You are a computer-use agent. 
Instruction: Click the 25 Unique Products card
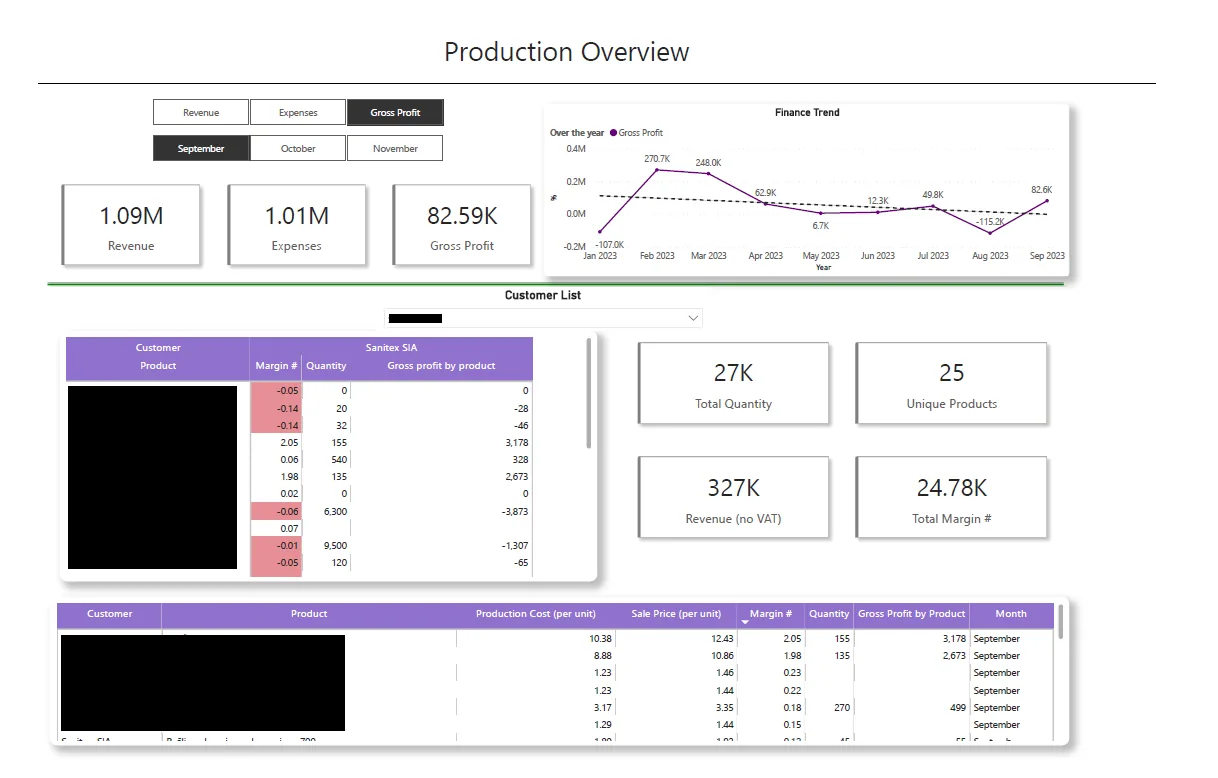pos(952,384)
